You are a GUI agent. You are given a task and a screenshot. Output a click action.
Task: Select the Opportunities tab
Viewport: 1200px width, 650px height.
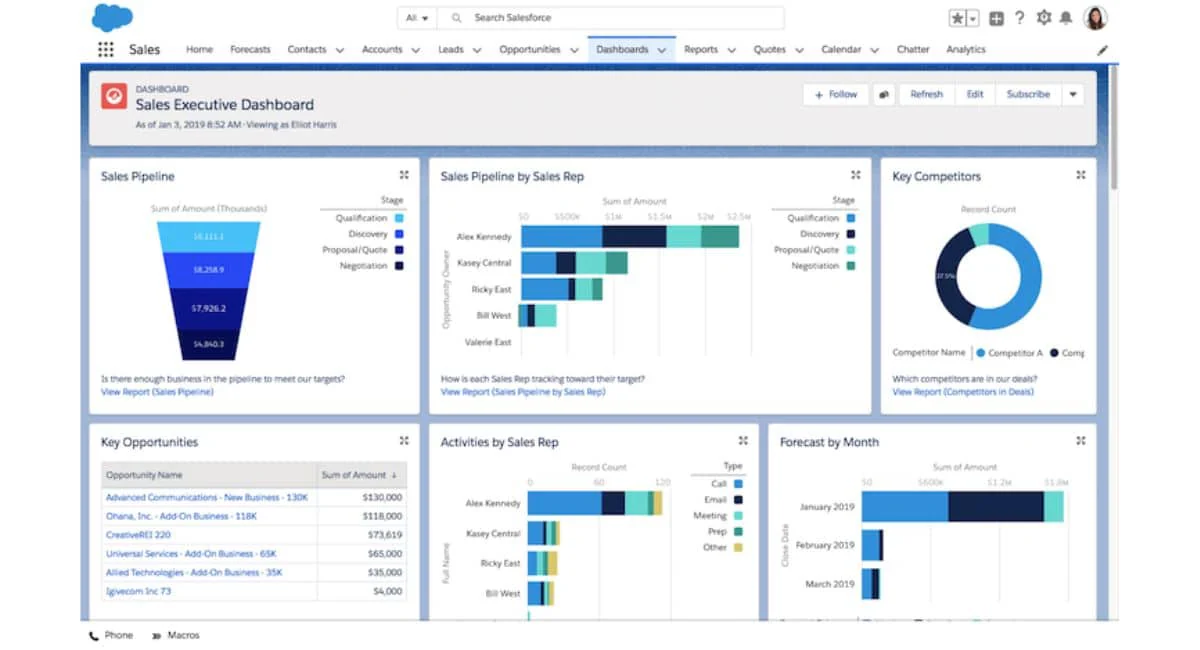coord(530,50)
